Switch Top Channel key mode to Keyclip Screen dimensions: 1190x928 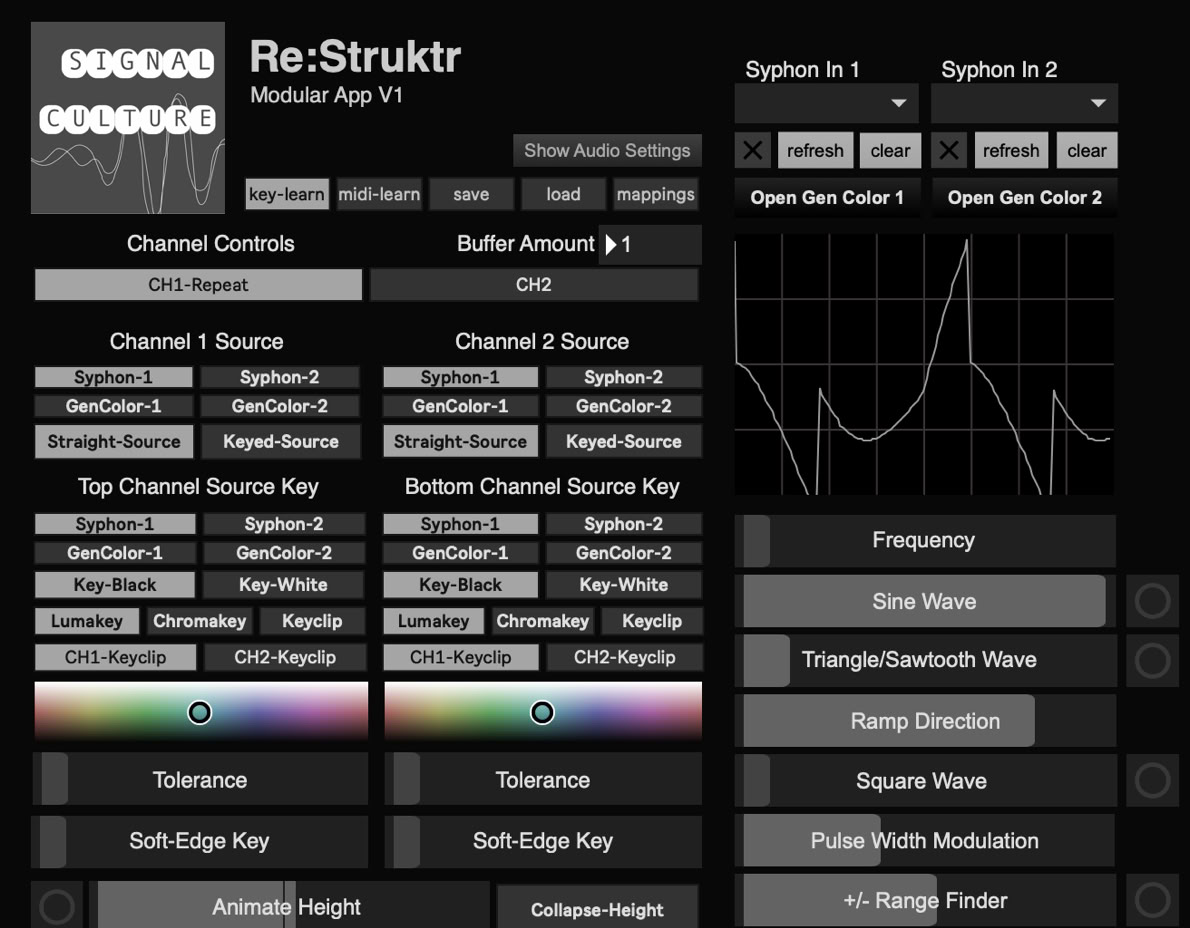312,621
